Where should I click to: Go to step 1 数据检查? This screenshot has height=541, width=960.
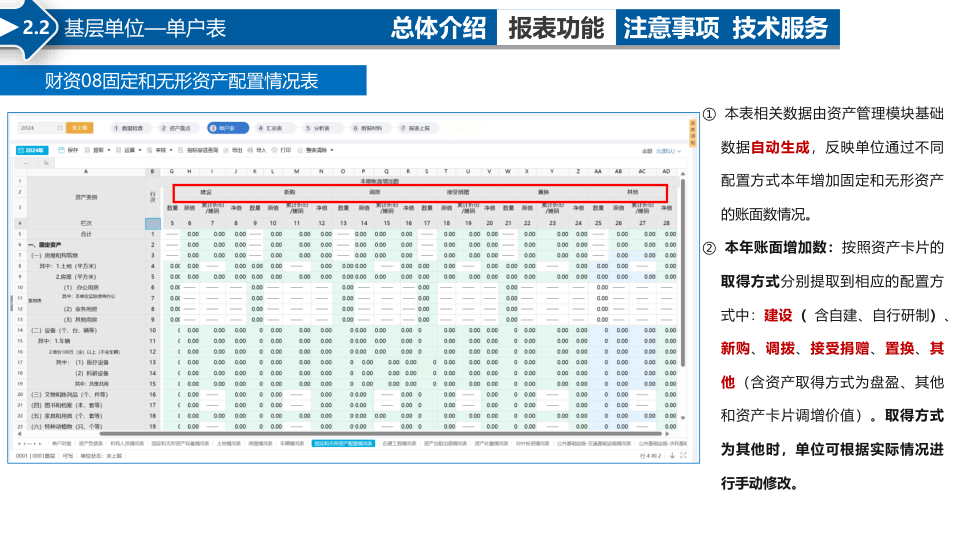point(128,128)
